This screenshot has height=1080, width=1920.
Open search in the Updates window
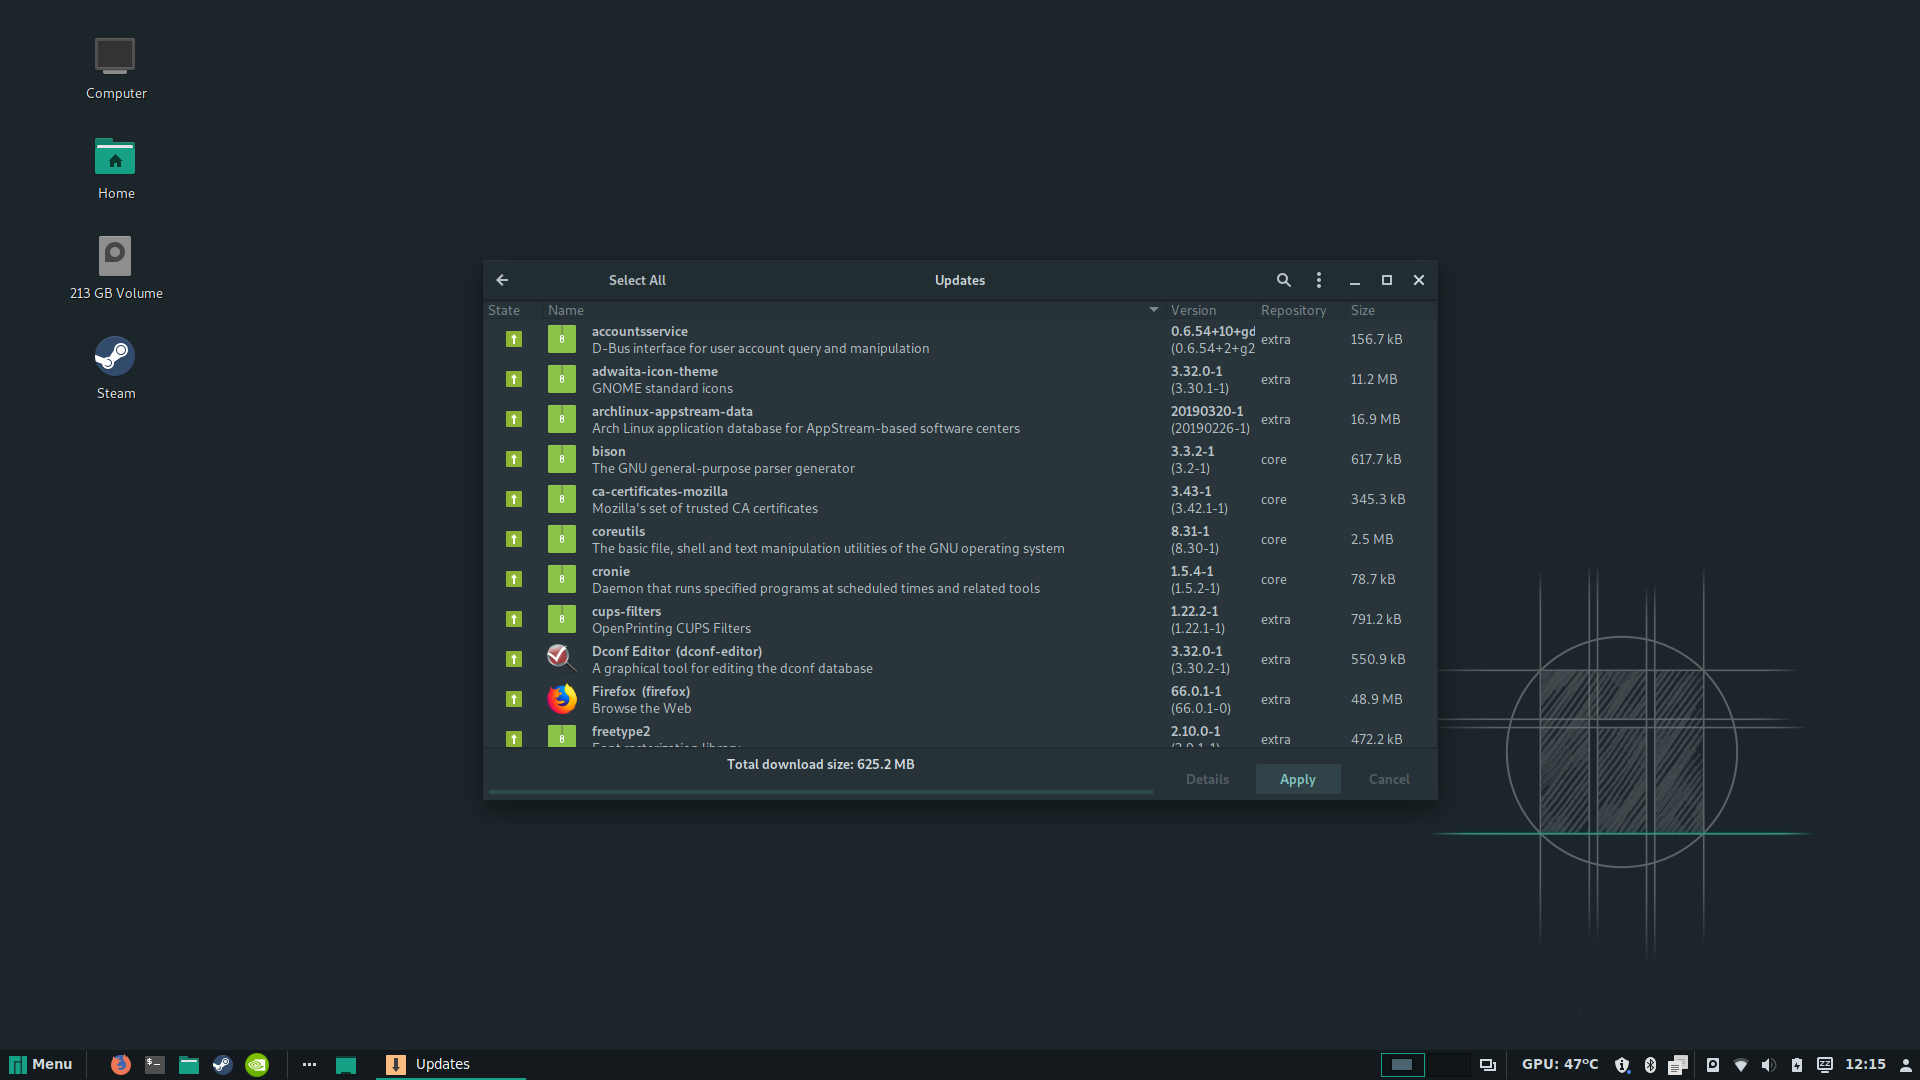coord(1284,280)
